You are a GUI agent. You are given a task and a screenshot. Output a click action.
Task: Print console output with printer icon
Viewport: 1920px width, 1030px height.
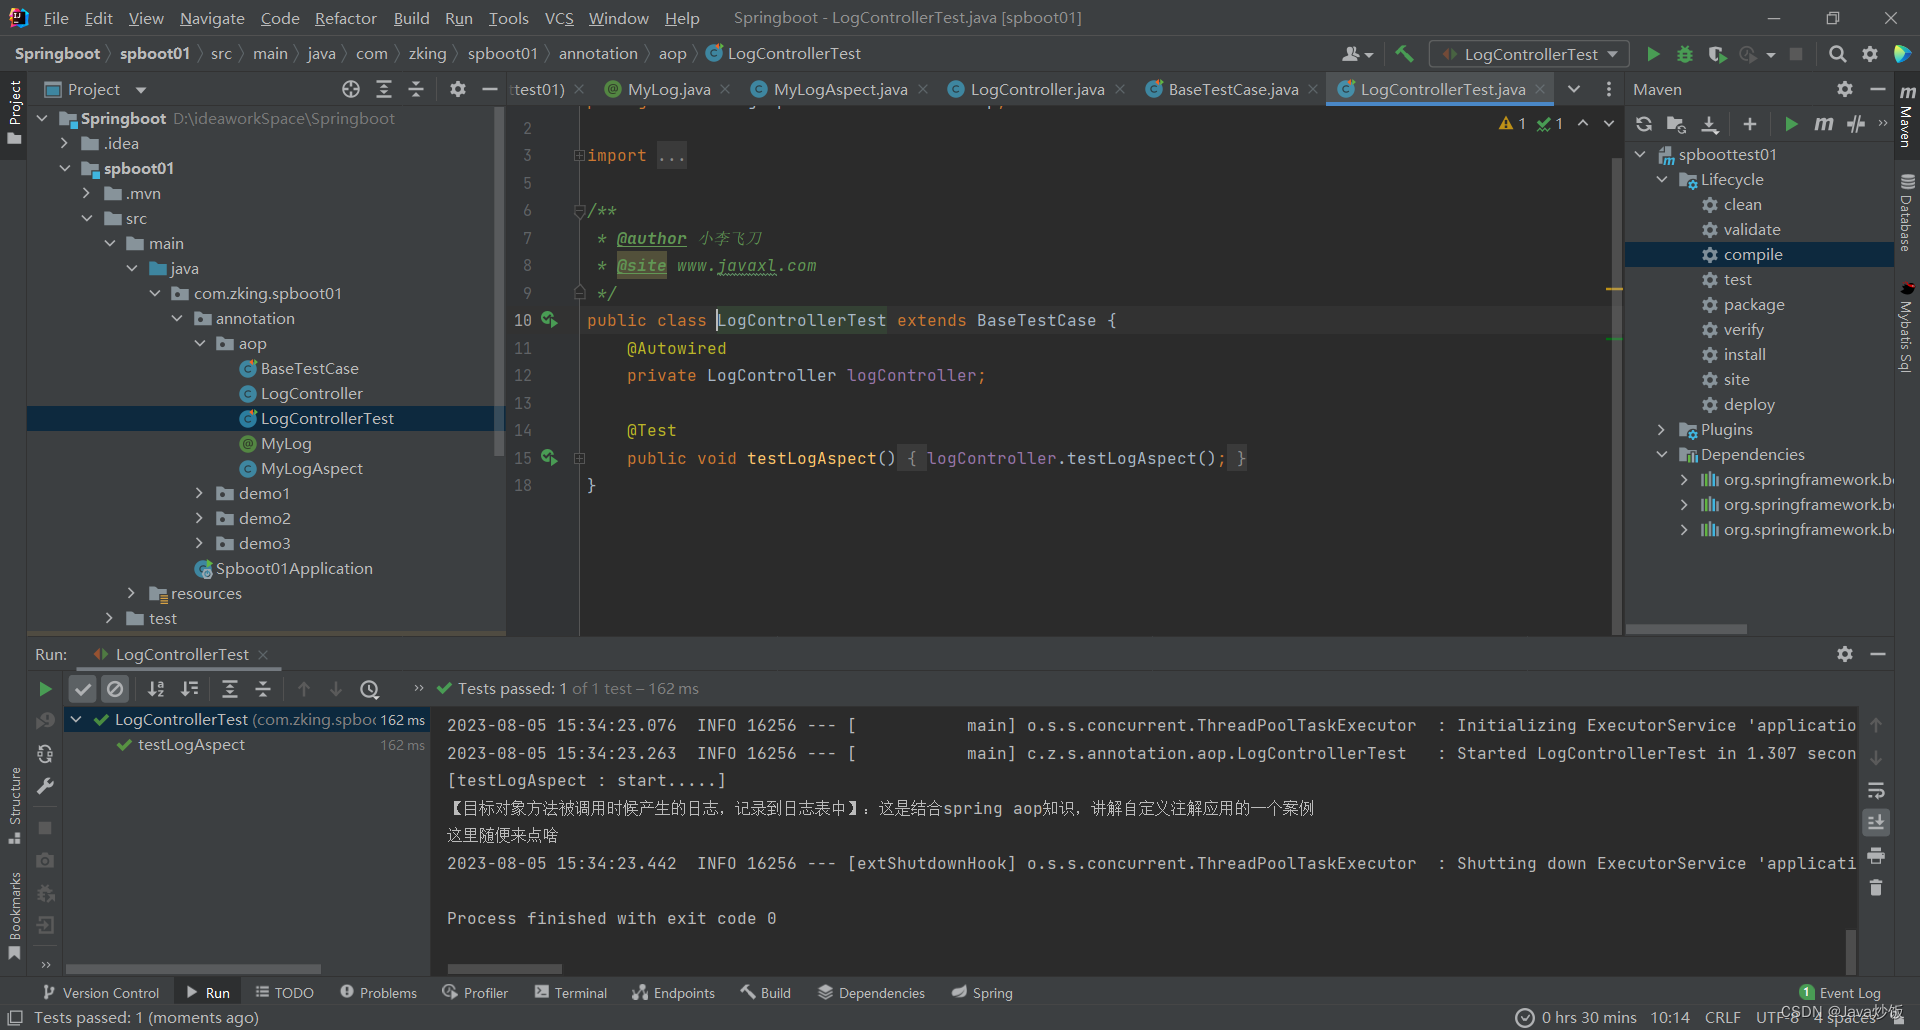(1876, 856)
